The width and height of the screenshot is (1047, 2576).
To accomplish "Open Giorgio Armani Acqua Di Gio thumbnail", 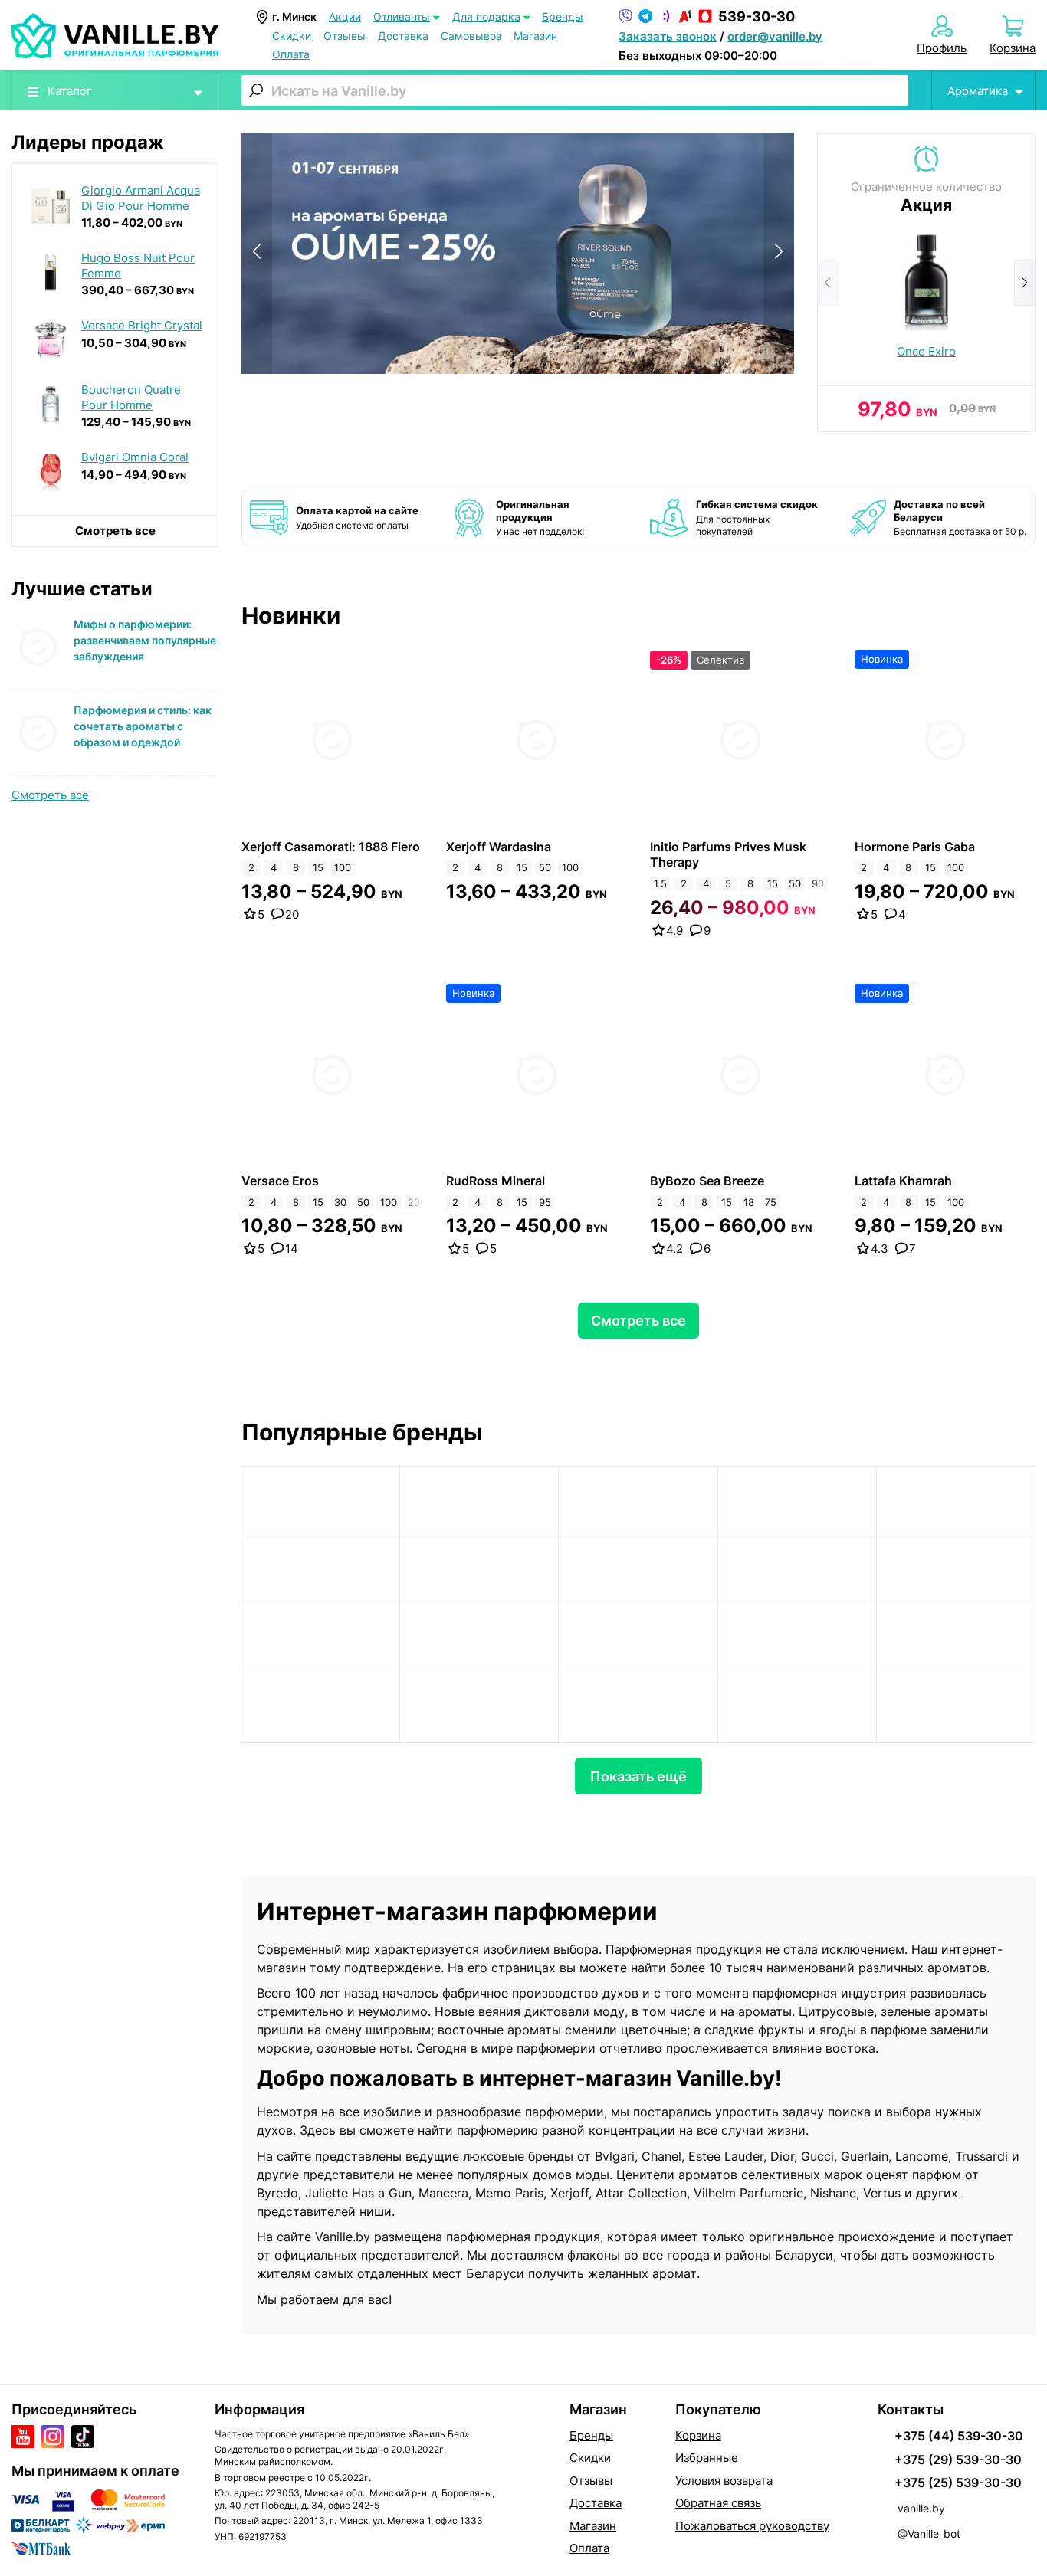I will coord(50,205).
